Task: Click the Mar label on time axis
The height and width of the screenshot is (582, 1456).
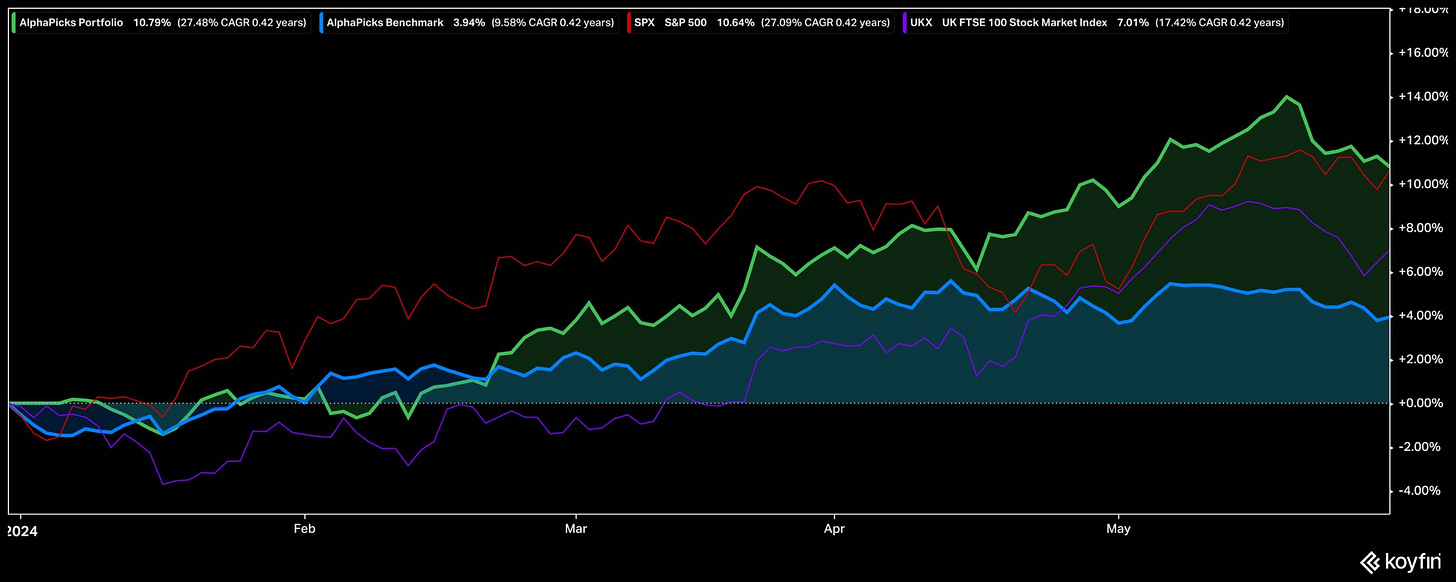Action: (575, 529)
